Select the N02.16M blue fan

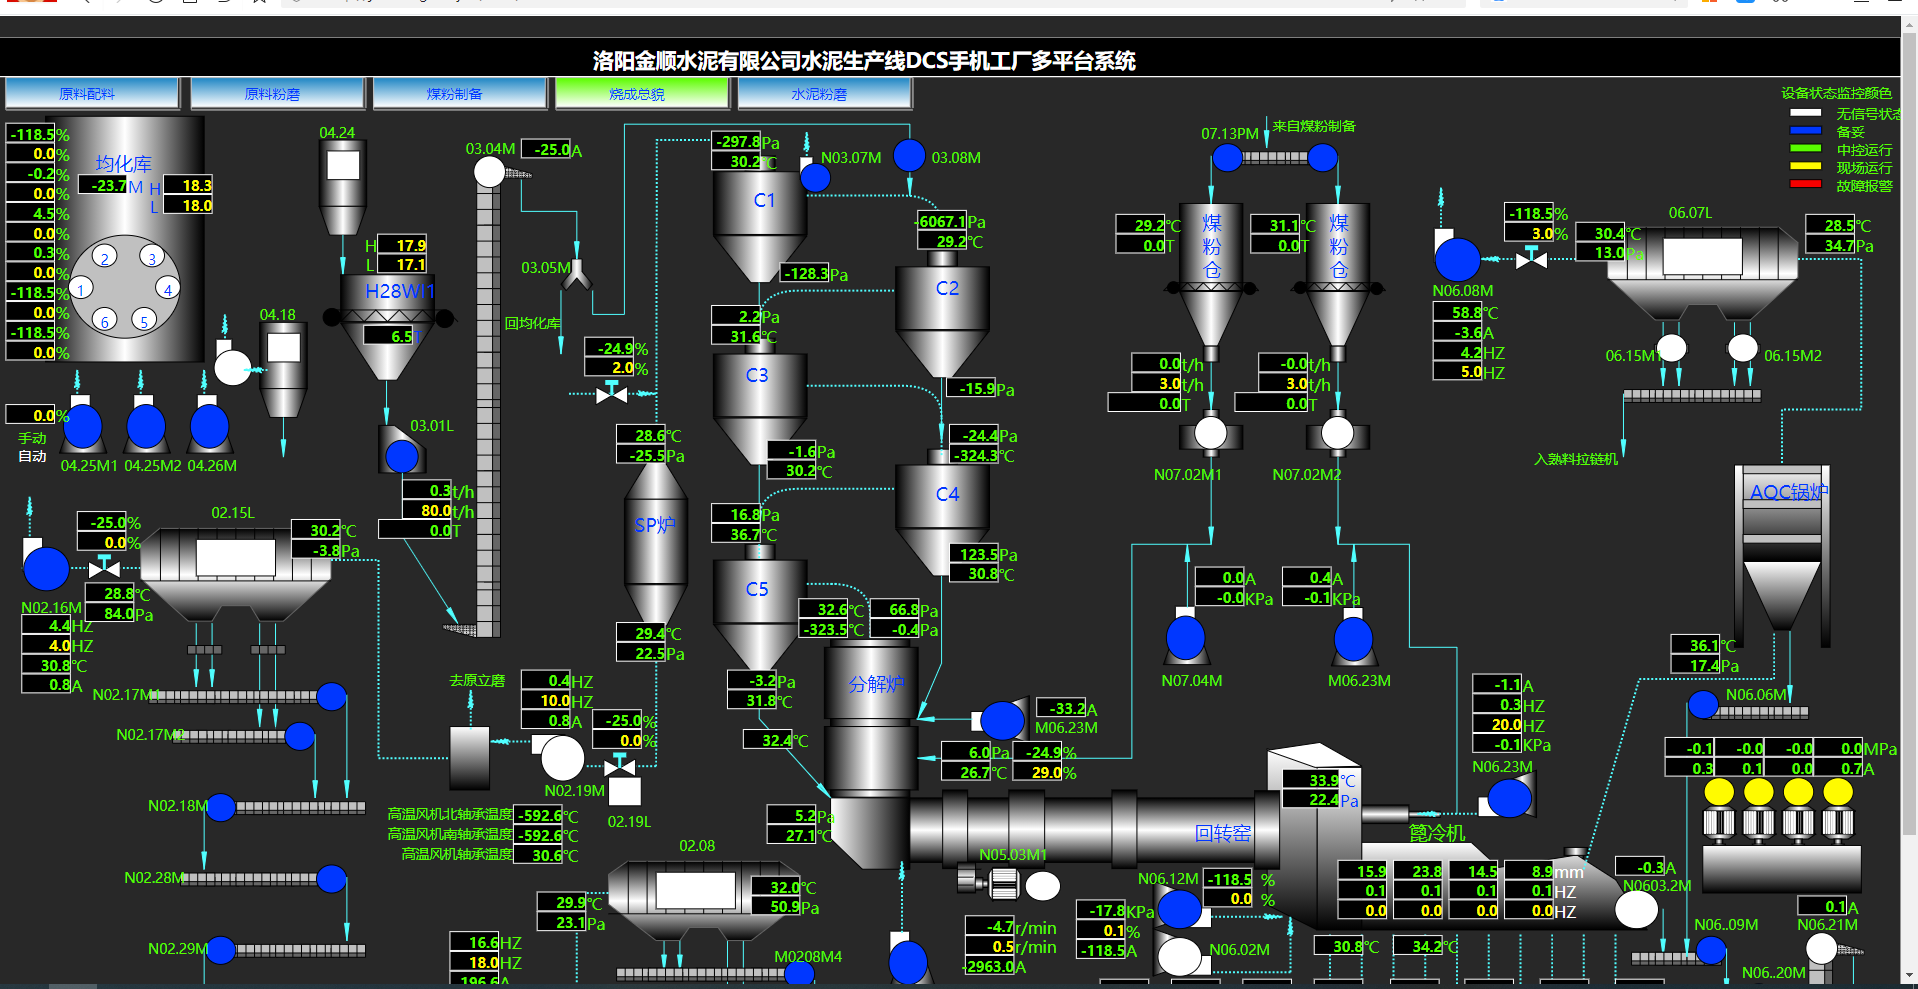pos(46,569)
